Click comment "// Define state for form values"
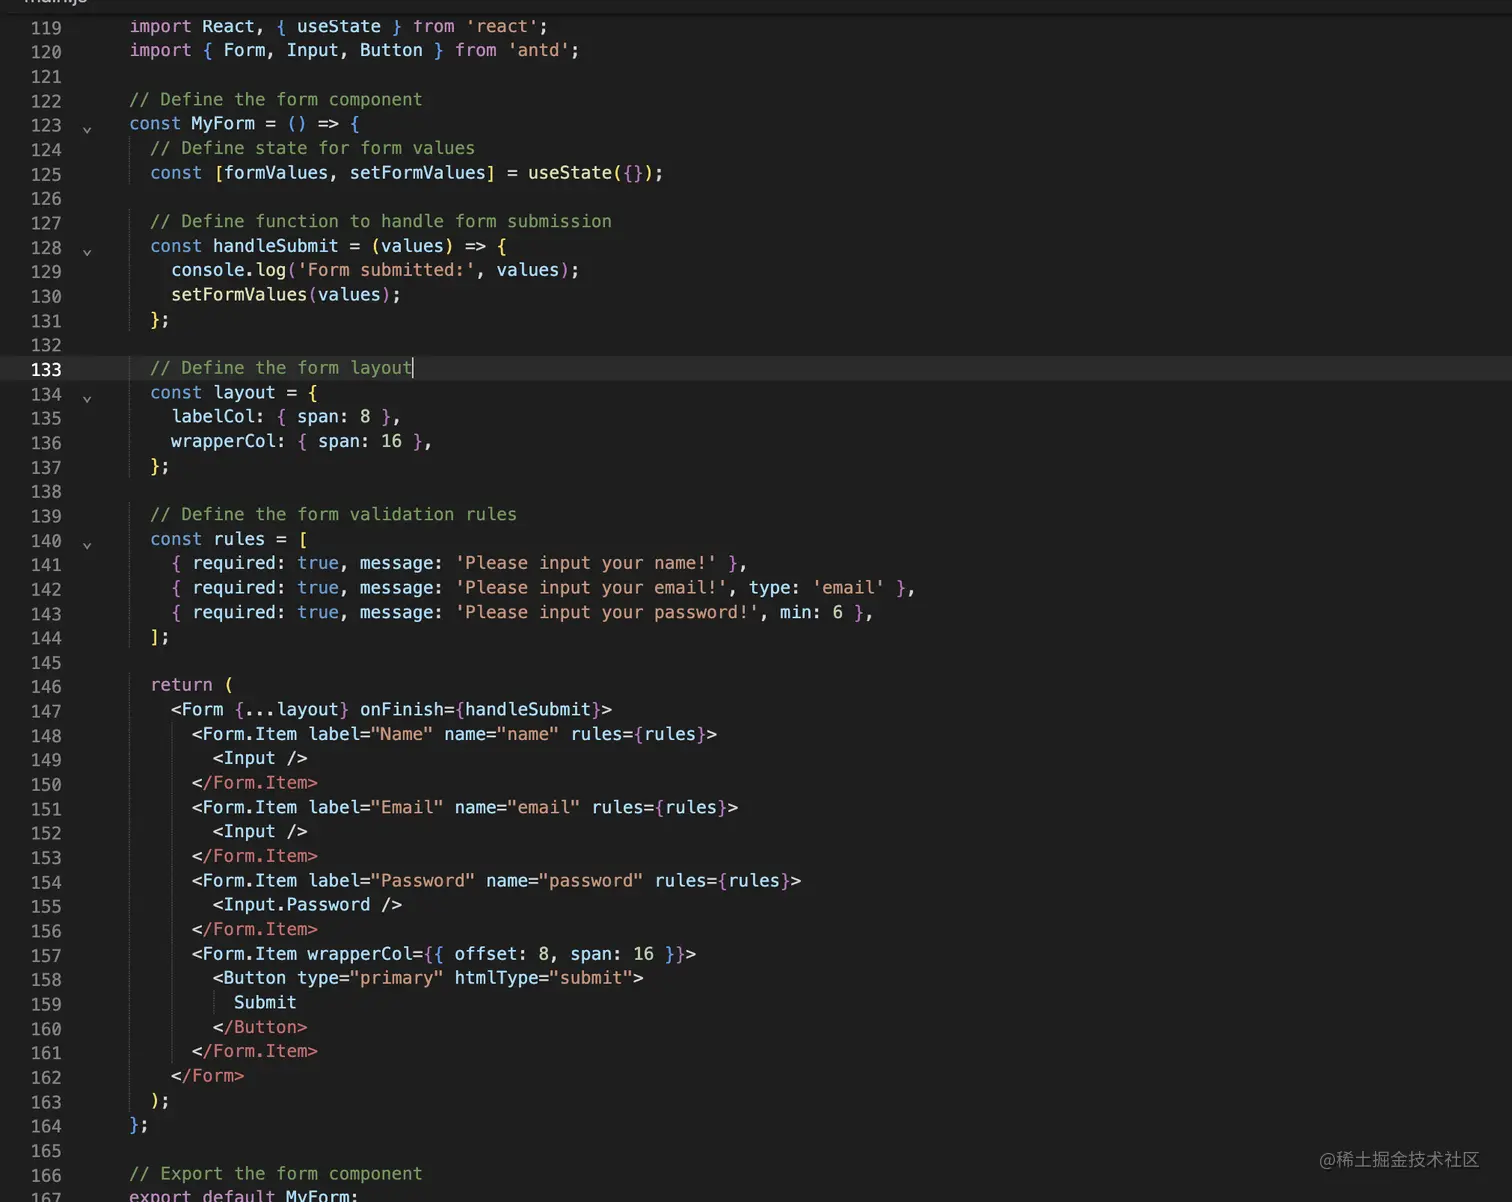The height and width of the screenshot is (1202, 1512). pyautogui.click(x=312, y=148)
